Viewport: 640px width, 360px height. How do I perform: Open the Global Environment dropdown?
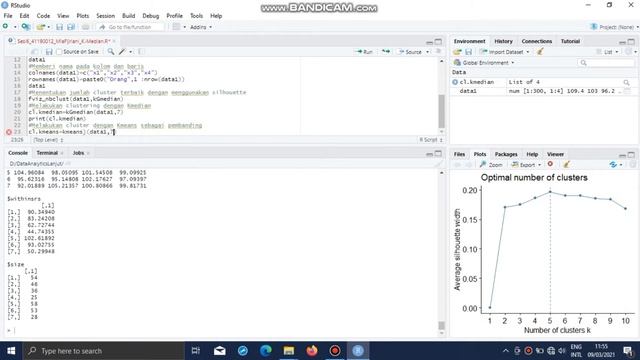point(484,62)
